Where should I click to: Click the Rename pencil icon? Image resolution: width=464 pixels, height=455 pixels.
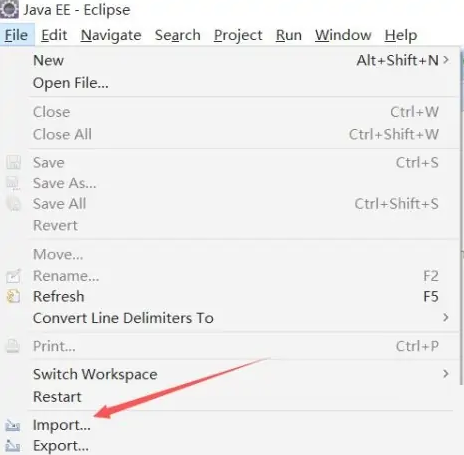(x=13, y=276)
